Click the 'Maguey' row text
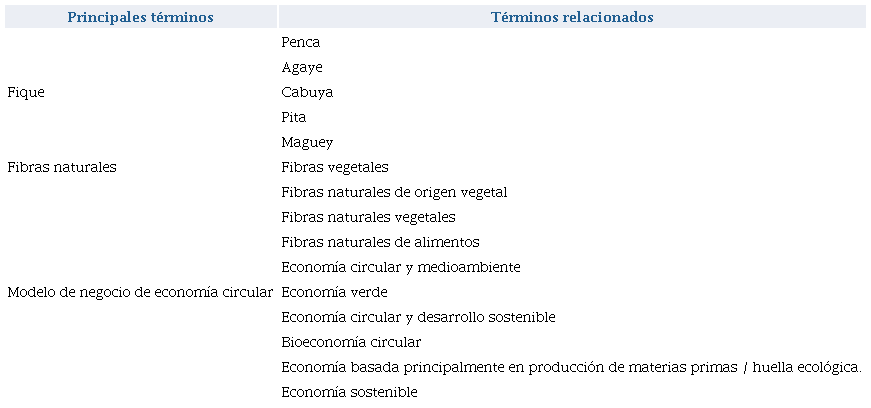 (307, 142)
